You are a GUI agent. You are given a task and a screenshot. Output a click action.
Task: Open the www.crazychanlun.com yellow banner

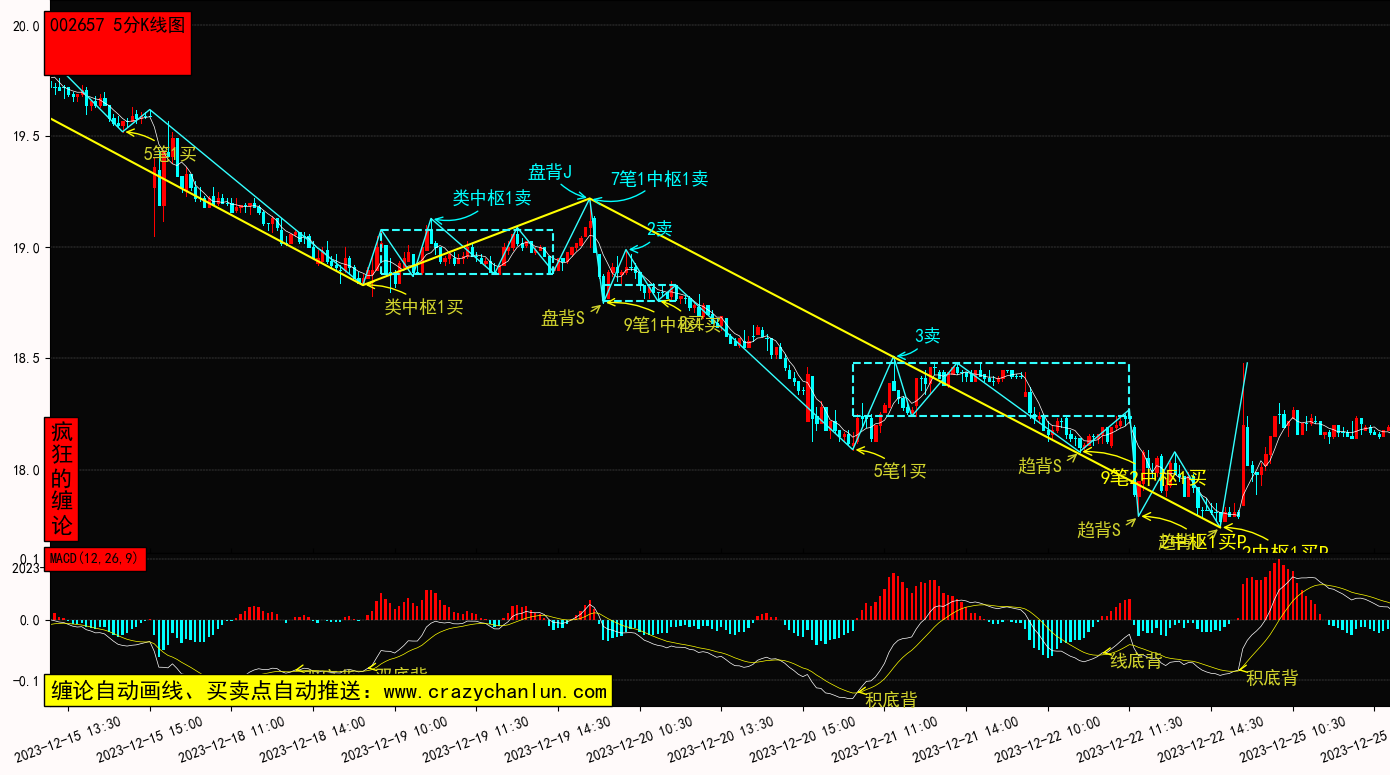328,691
